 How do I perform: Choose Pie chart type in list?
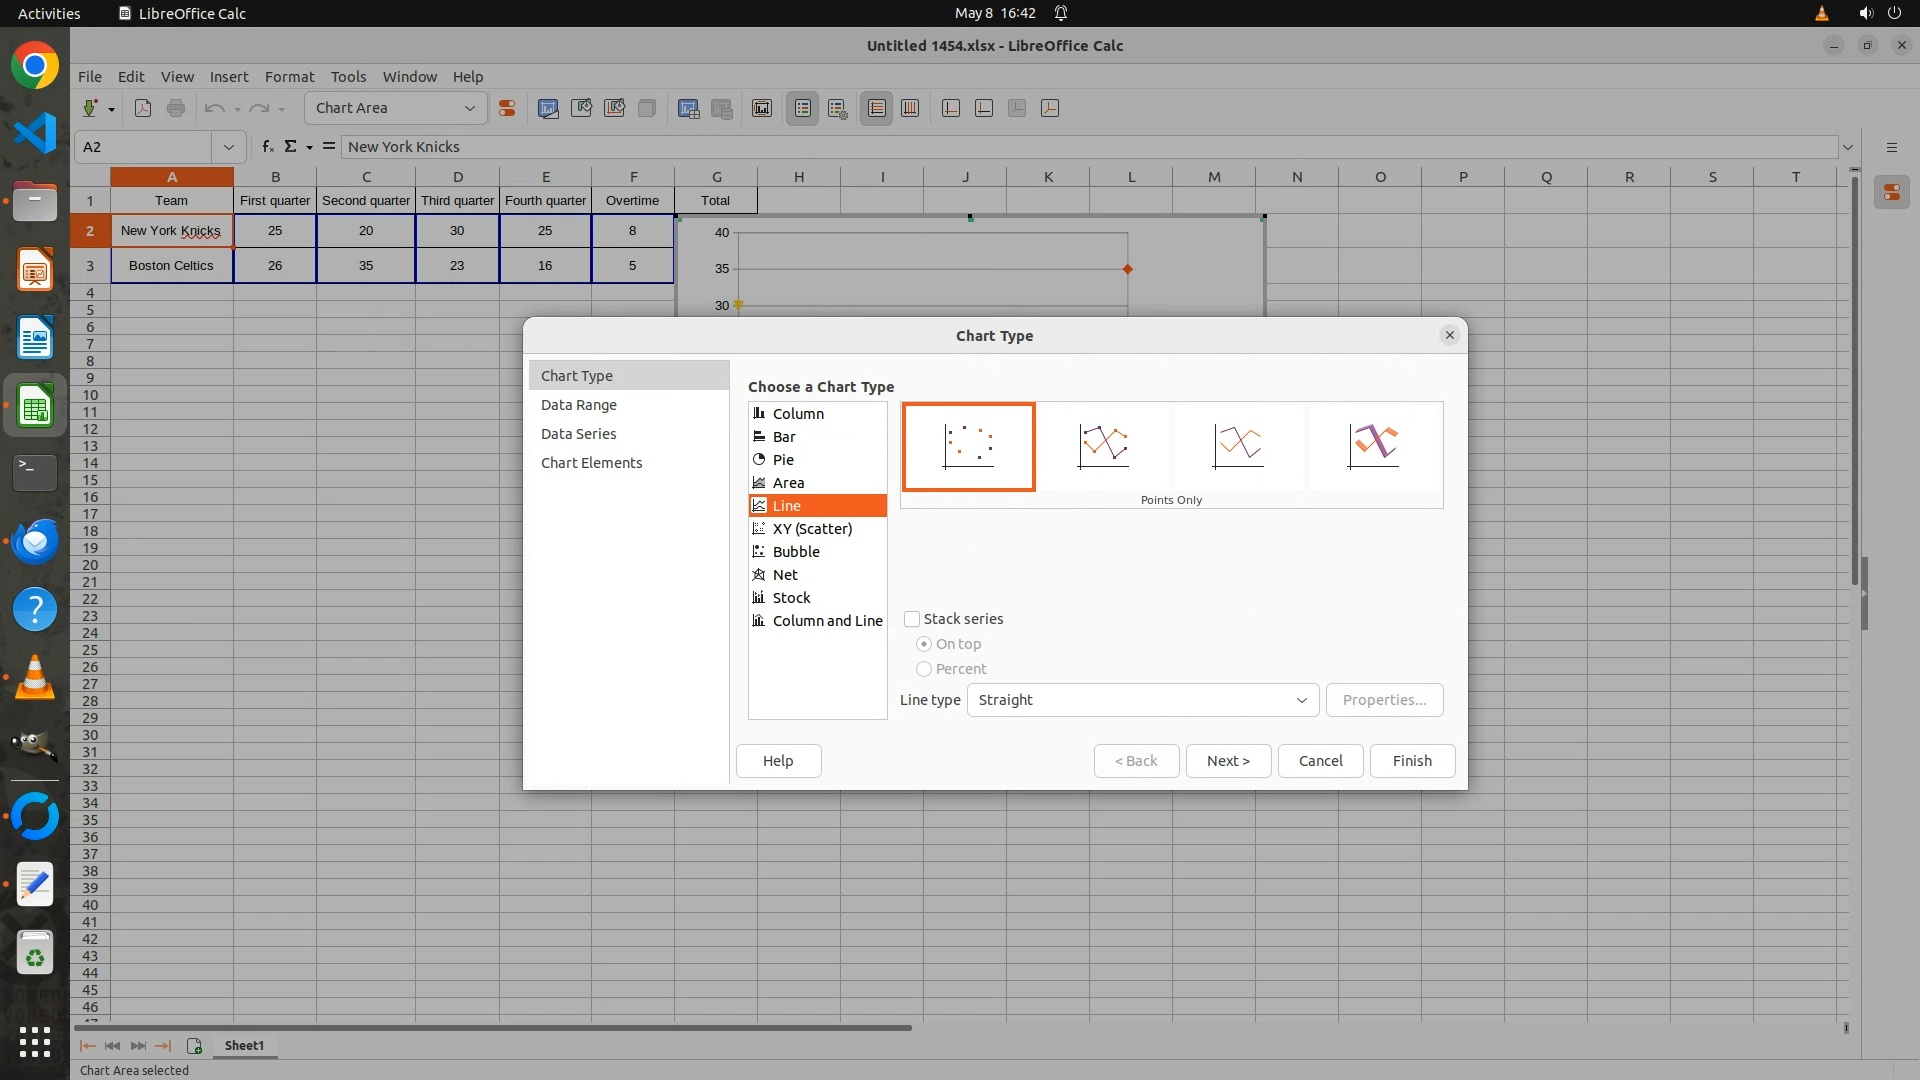coord(783,460)
